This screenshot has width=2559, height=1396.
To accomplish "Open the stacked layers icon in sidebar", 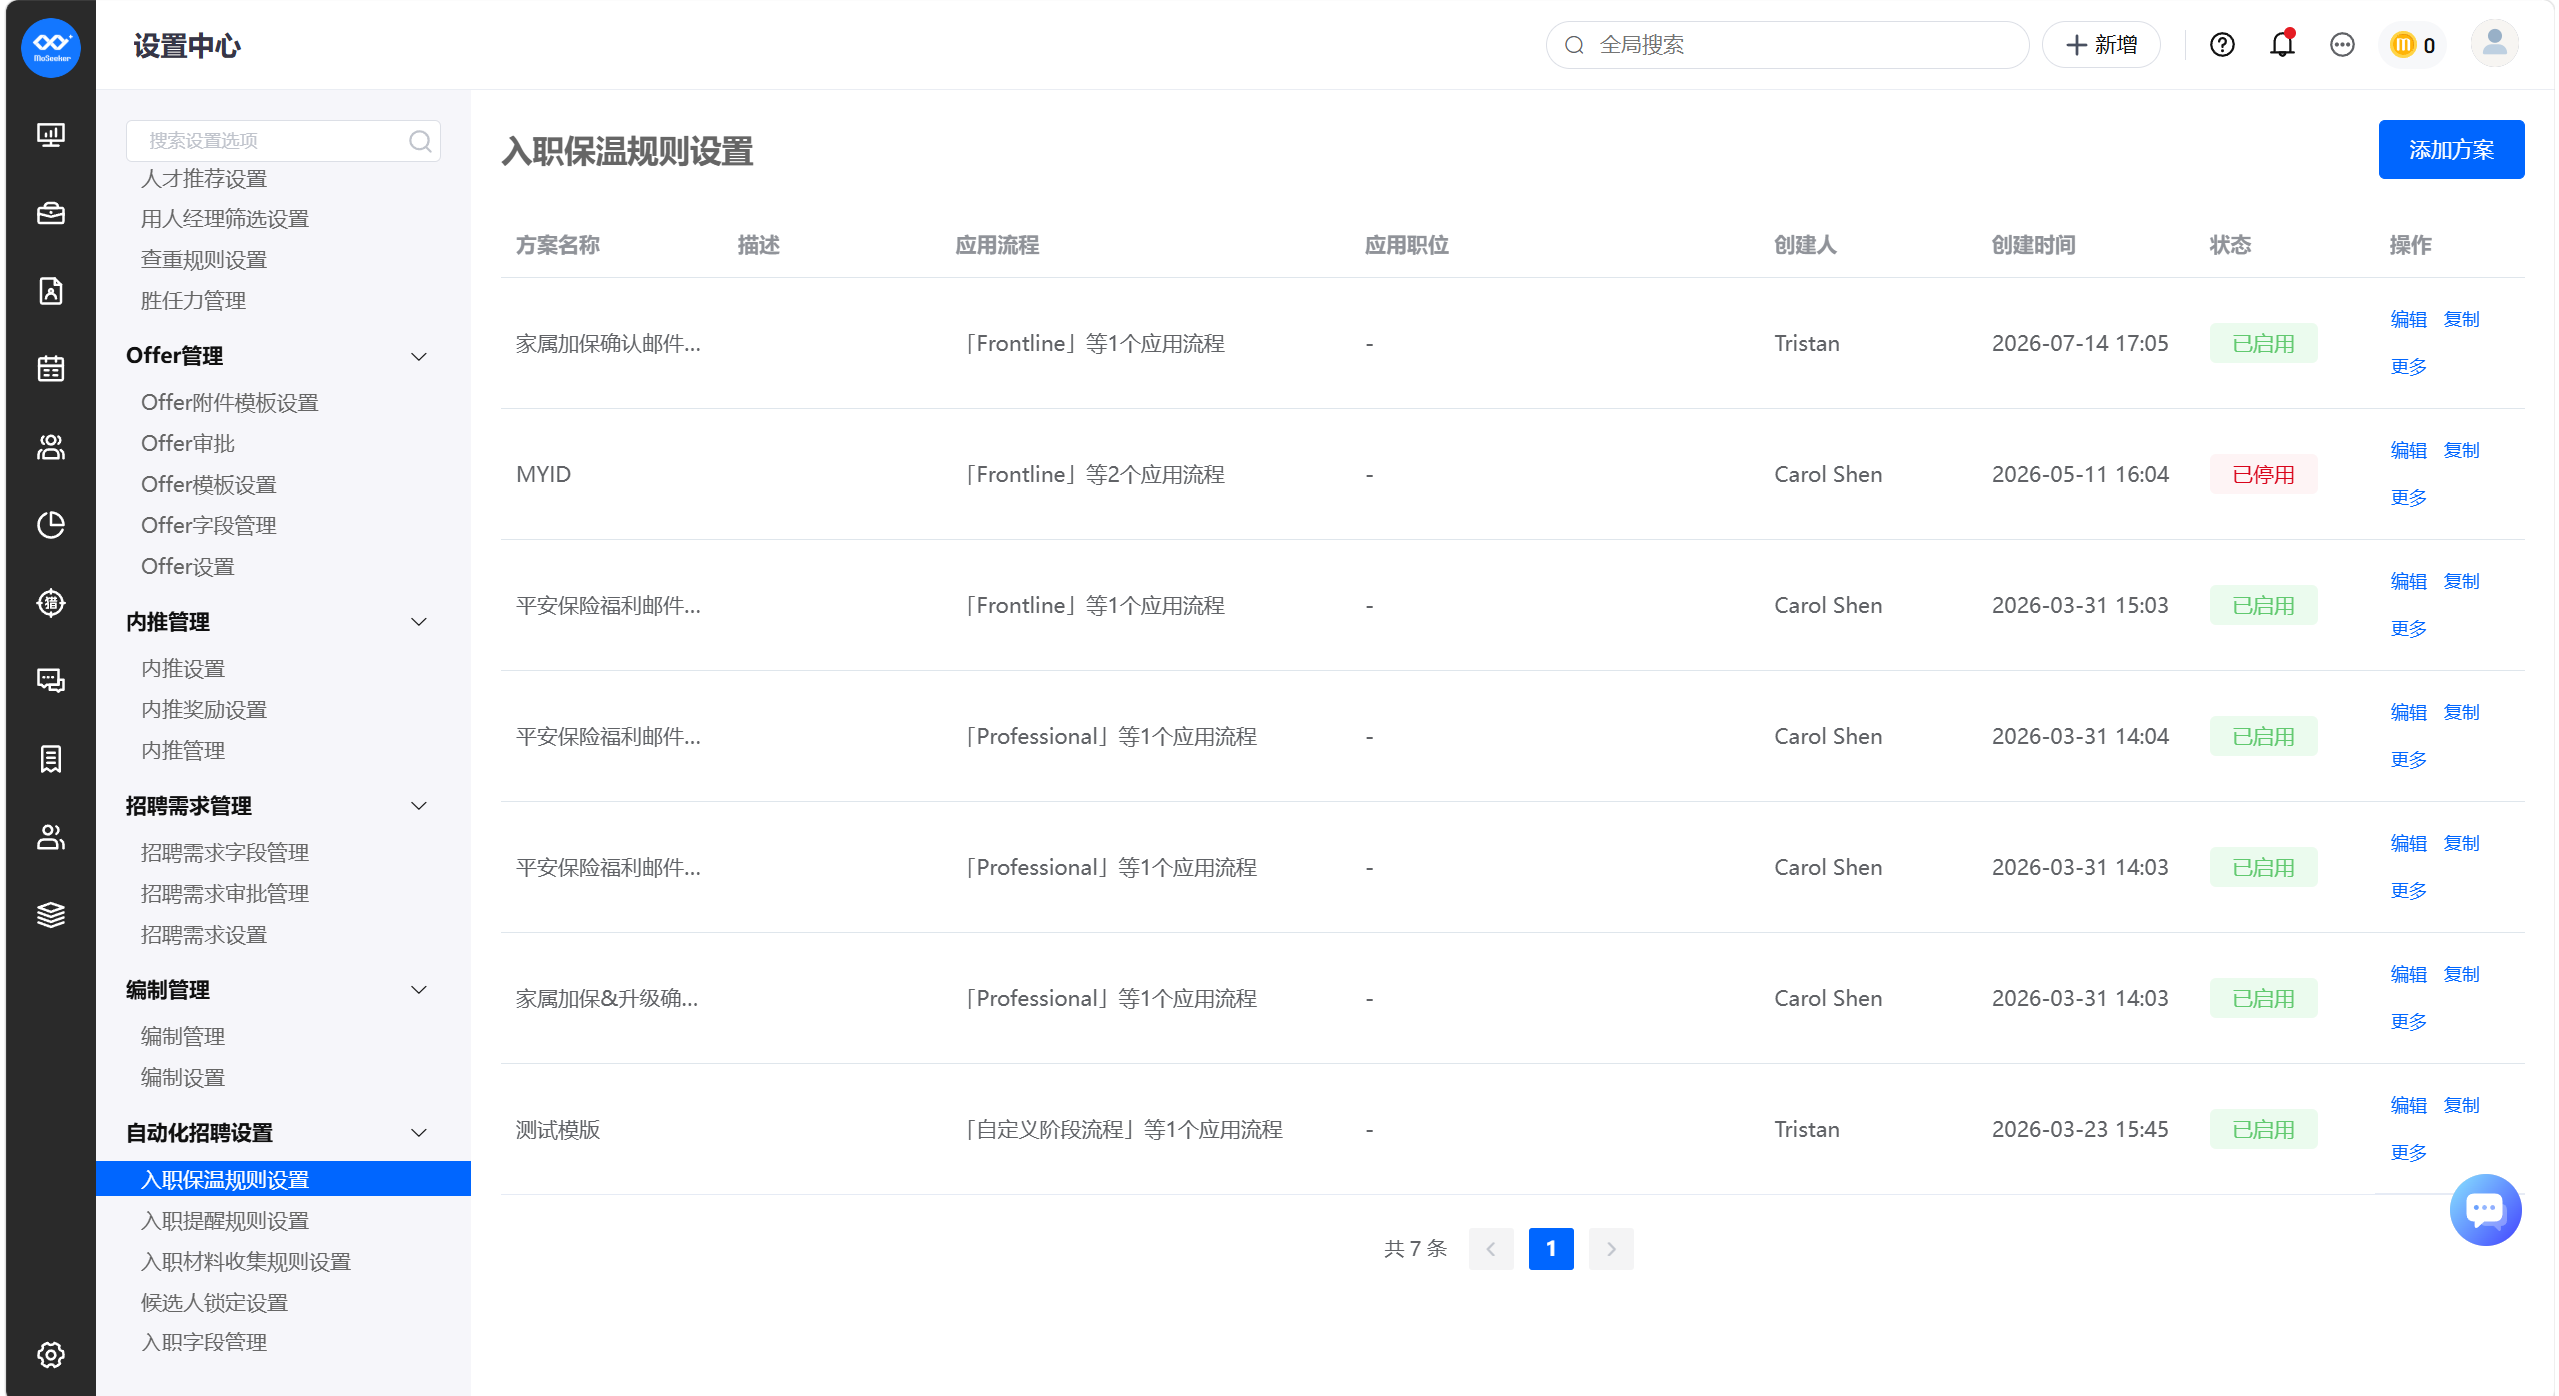I will click(x=51, y=915).
